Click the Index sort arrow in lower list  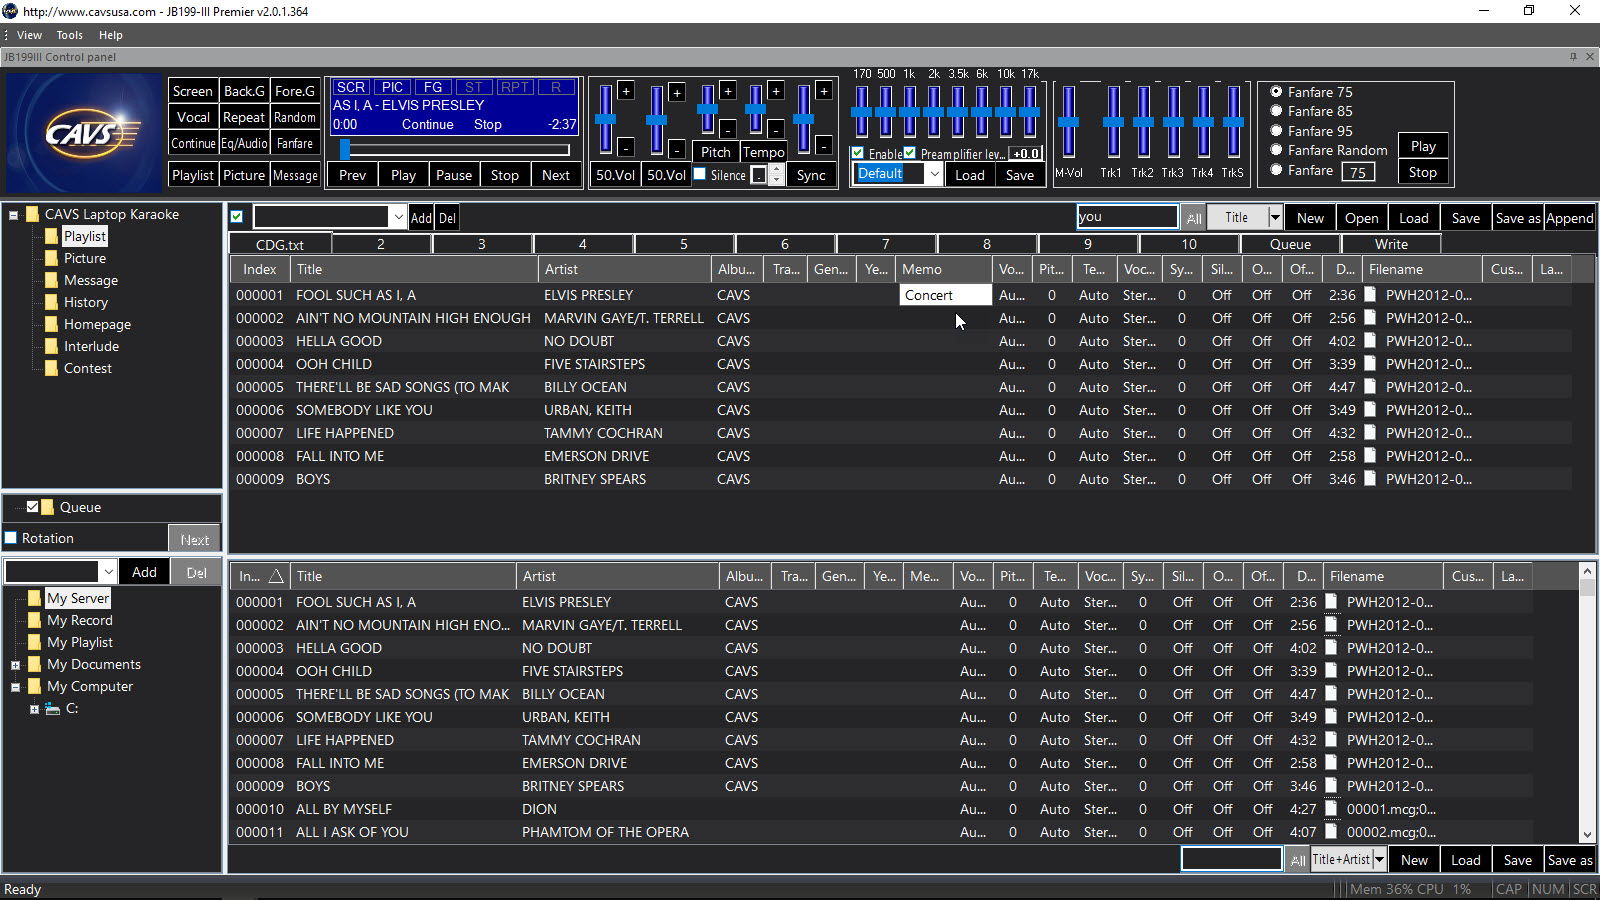pyautogui.click(x=276, y=576)
